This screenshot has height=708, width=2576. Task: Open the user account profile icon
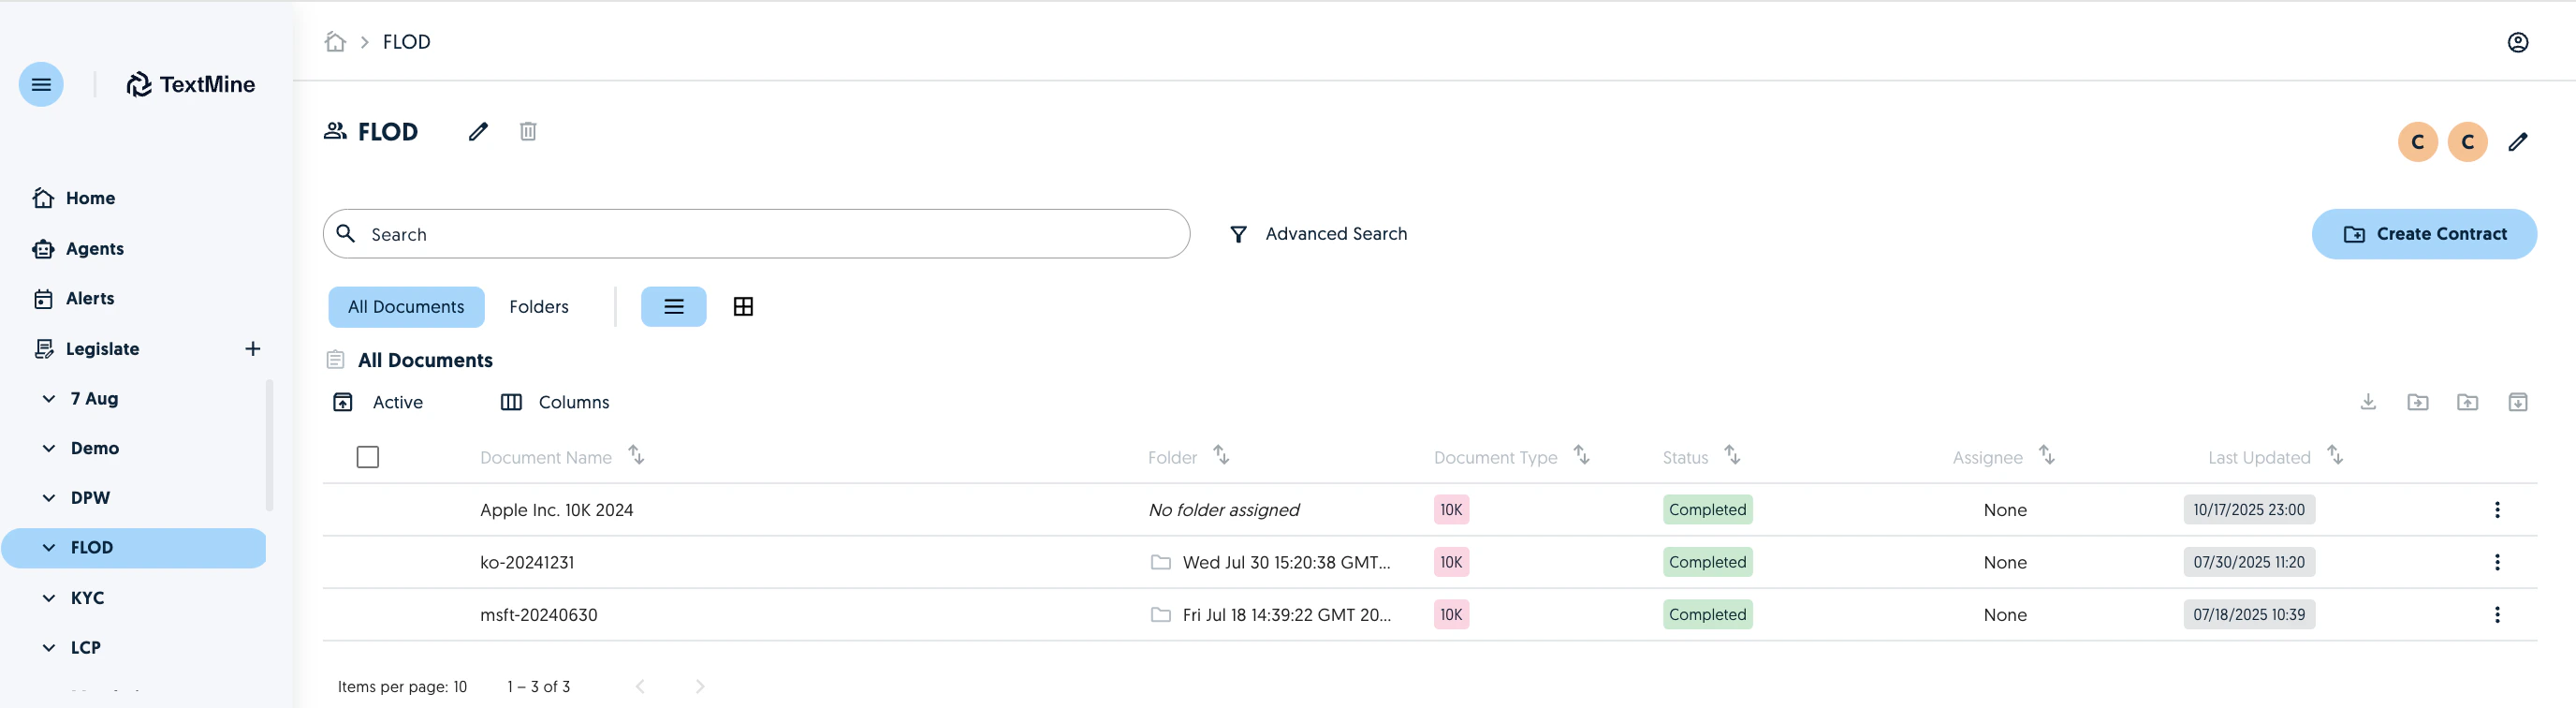[x=2518, y=42]
